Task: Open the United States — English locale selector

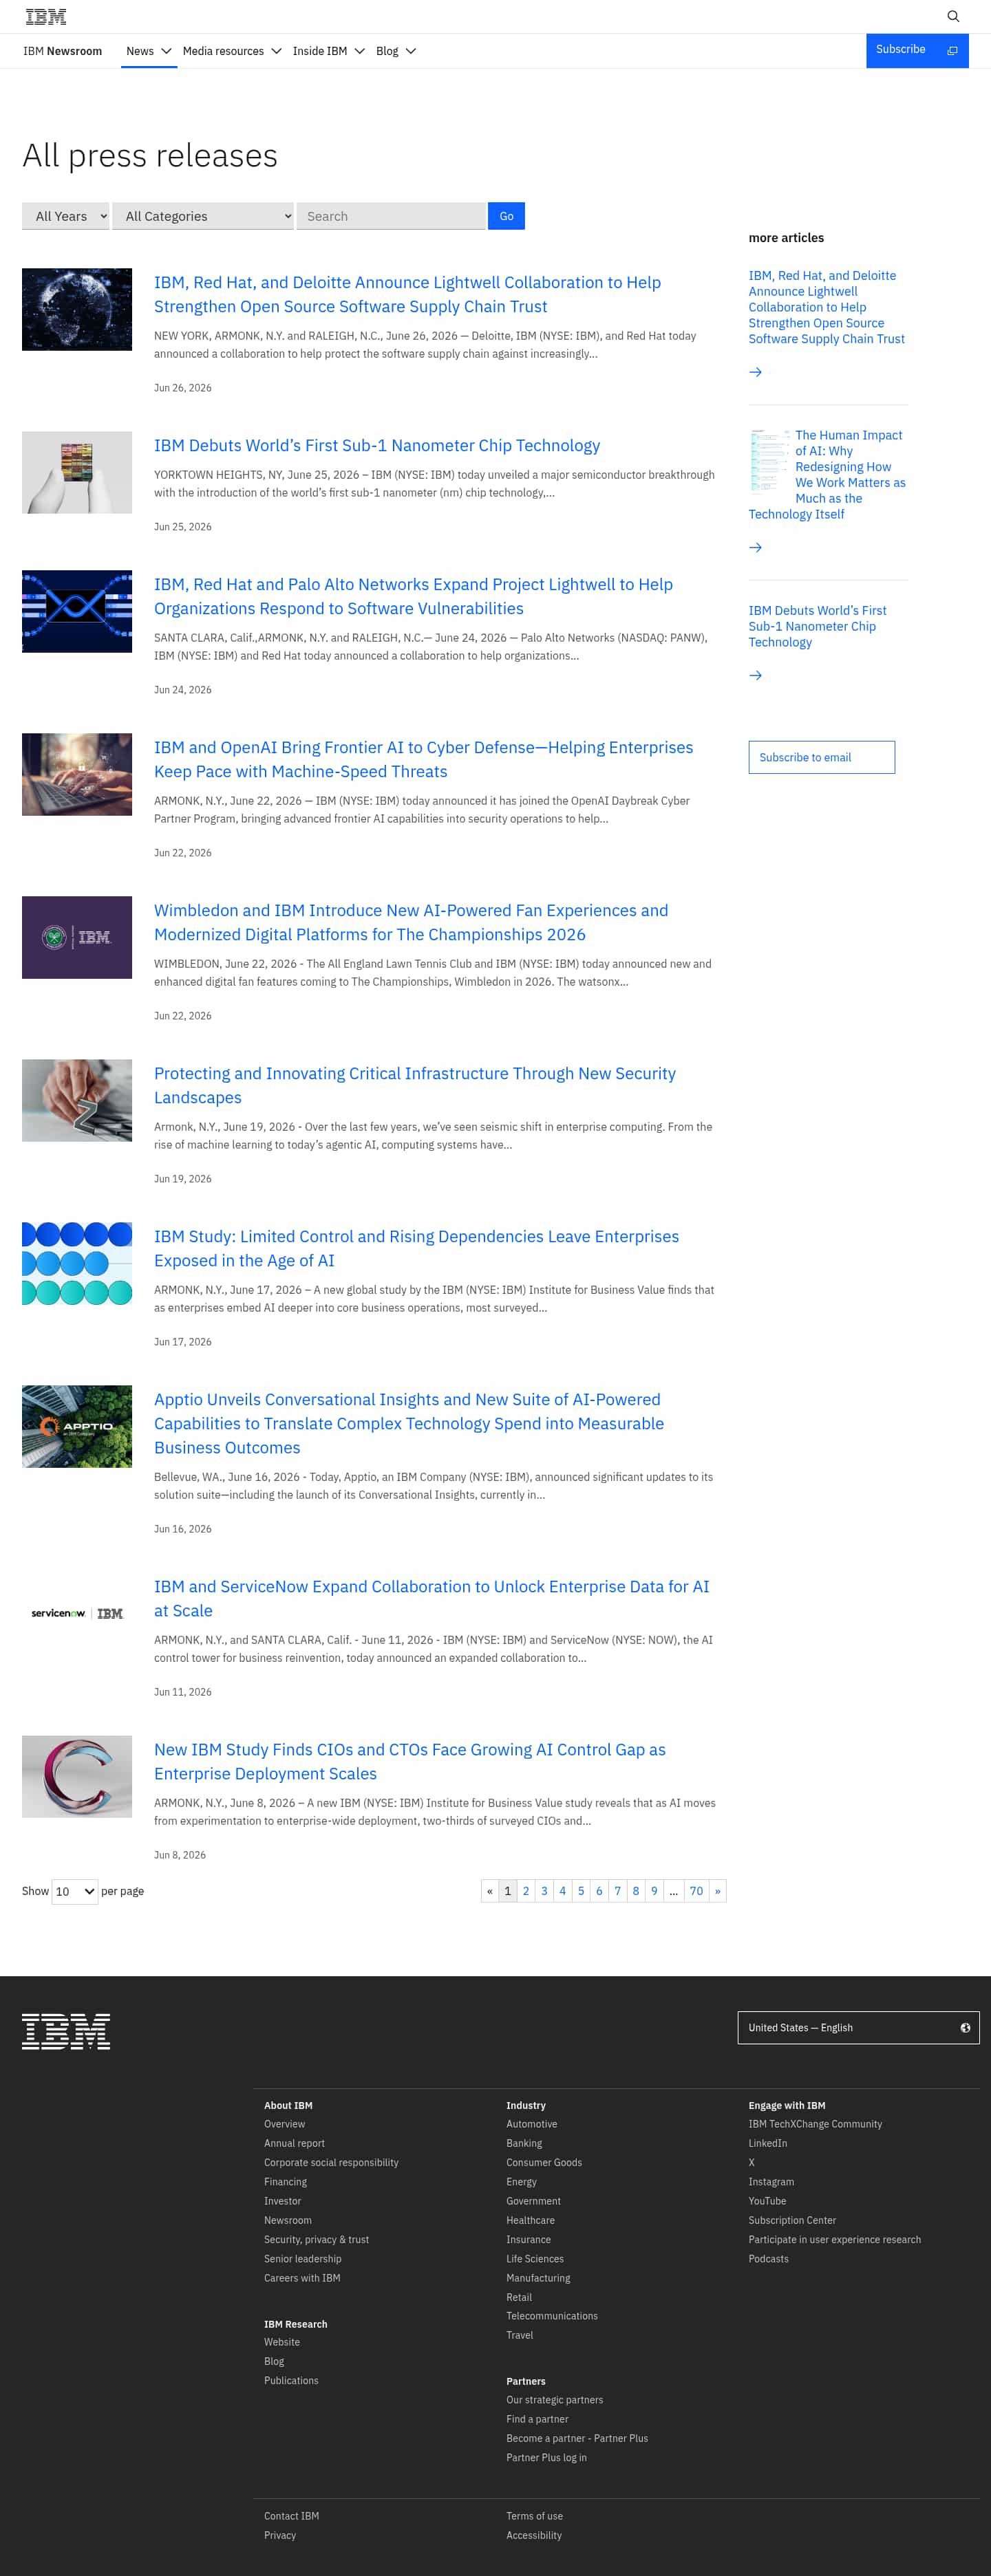Action: coord(858,2027)
